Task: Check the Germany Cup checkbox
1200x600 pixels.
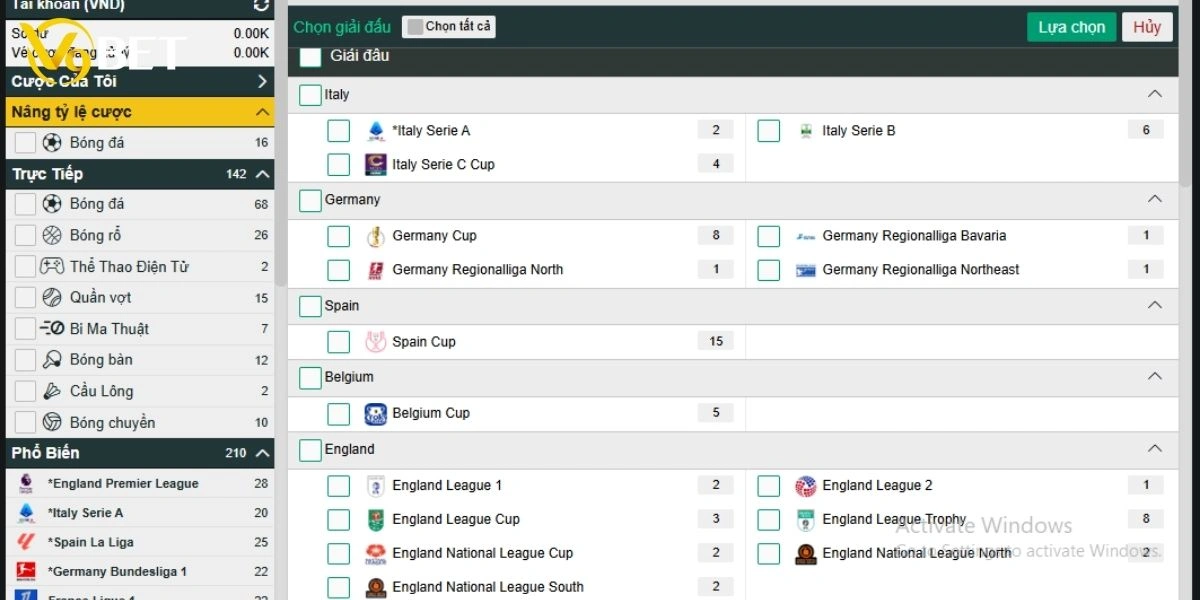Action: [339, 236]
